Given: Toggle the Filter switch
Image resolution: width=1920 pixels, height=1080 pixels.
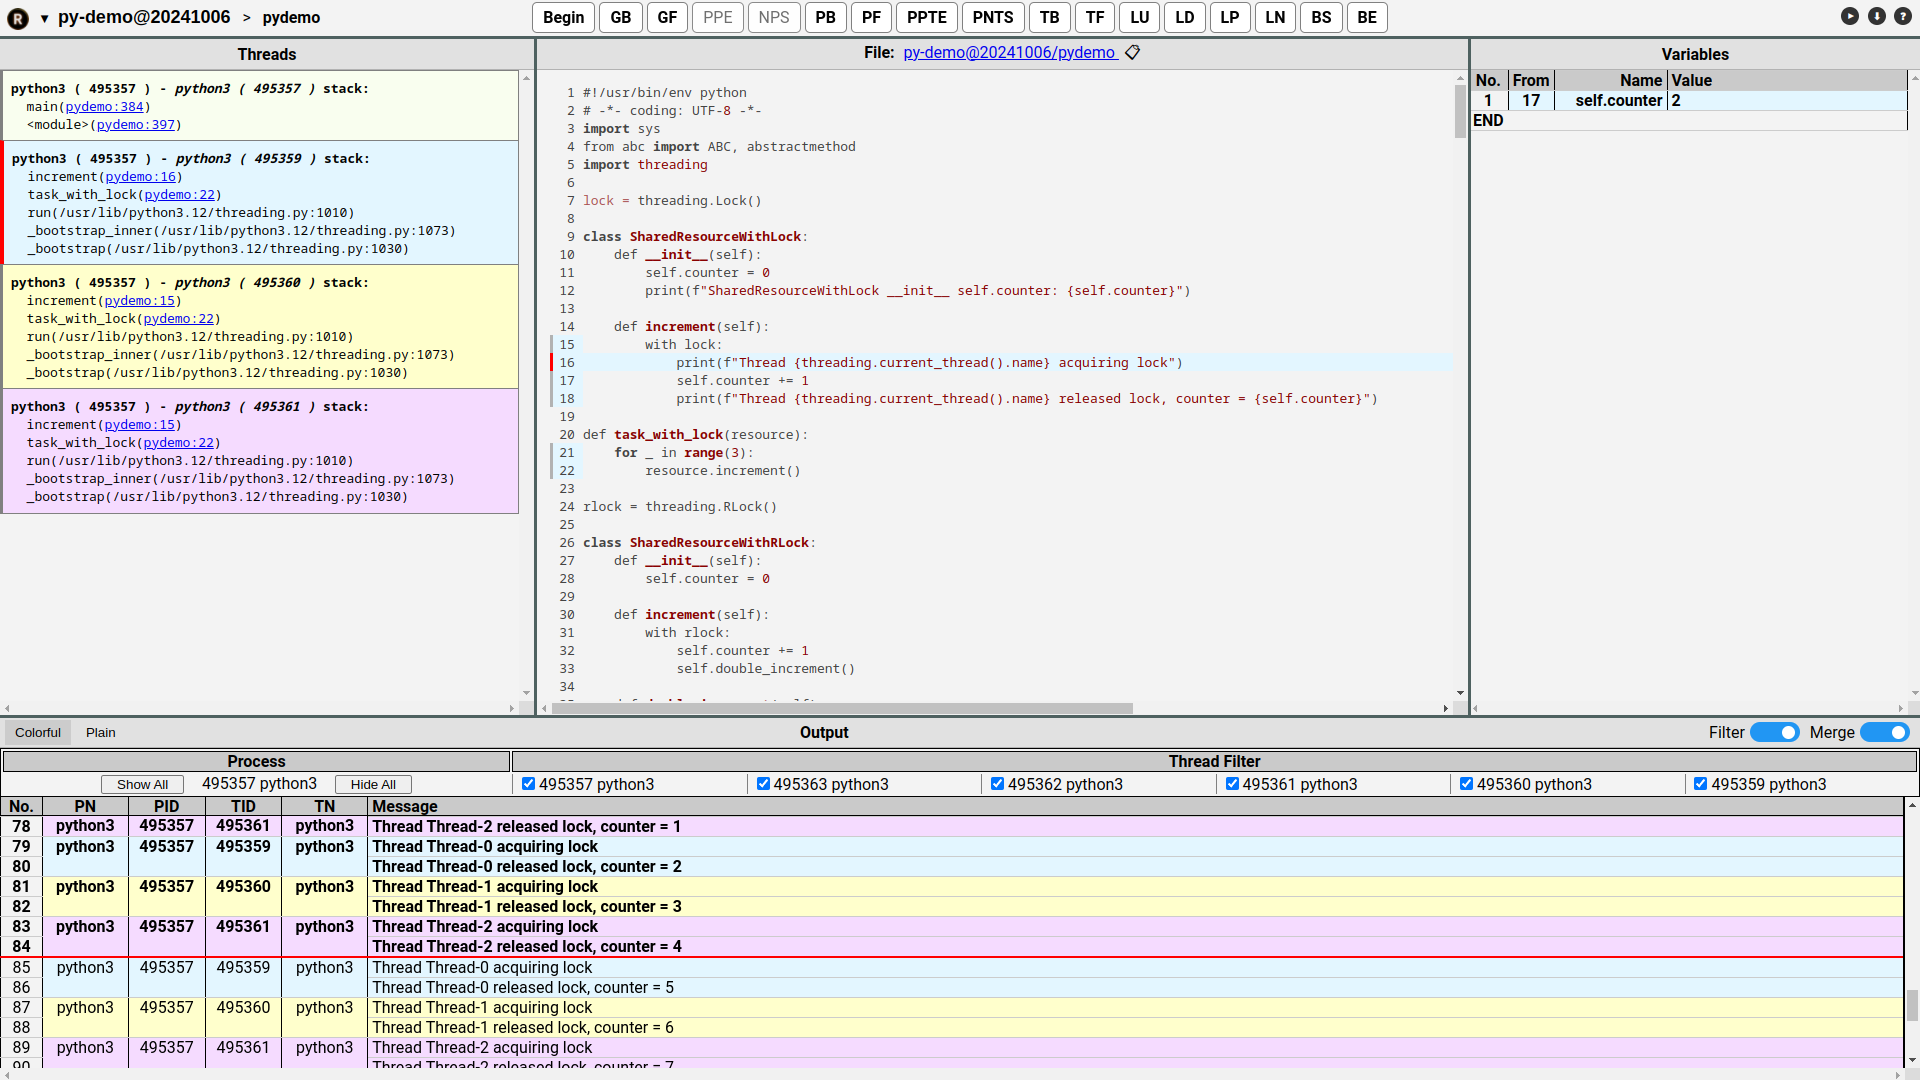Looking at the screenshot, I should 1775,733.
